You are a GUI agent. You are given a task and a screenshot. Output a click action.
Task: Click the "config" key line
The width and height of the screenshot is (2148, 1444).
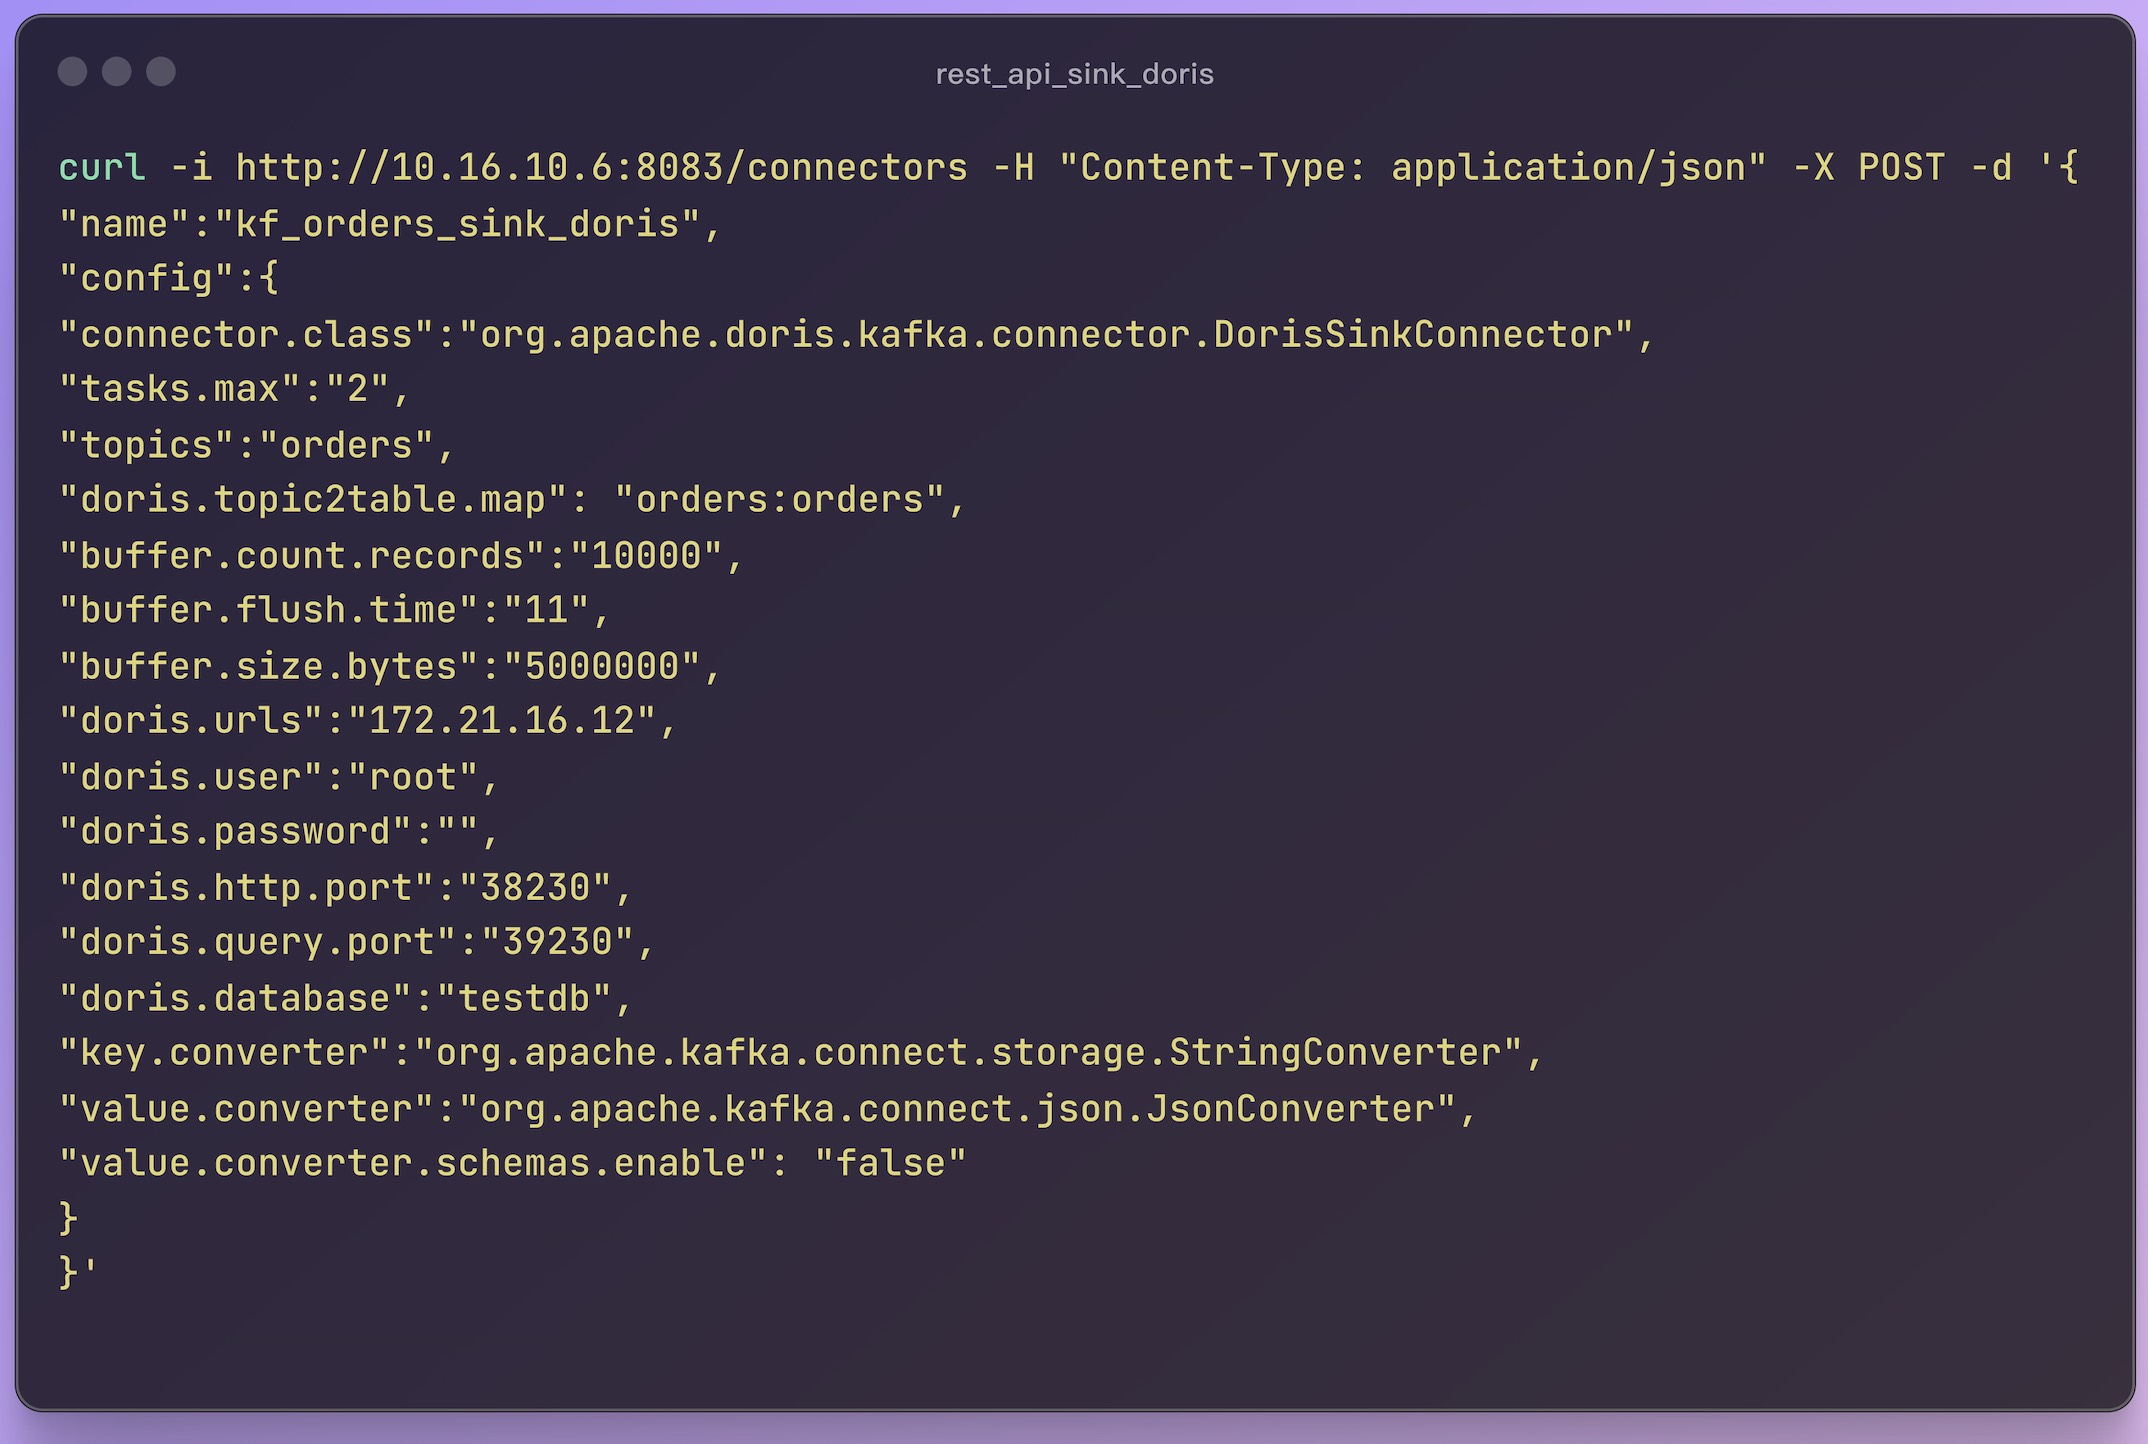(168, 278)
